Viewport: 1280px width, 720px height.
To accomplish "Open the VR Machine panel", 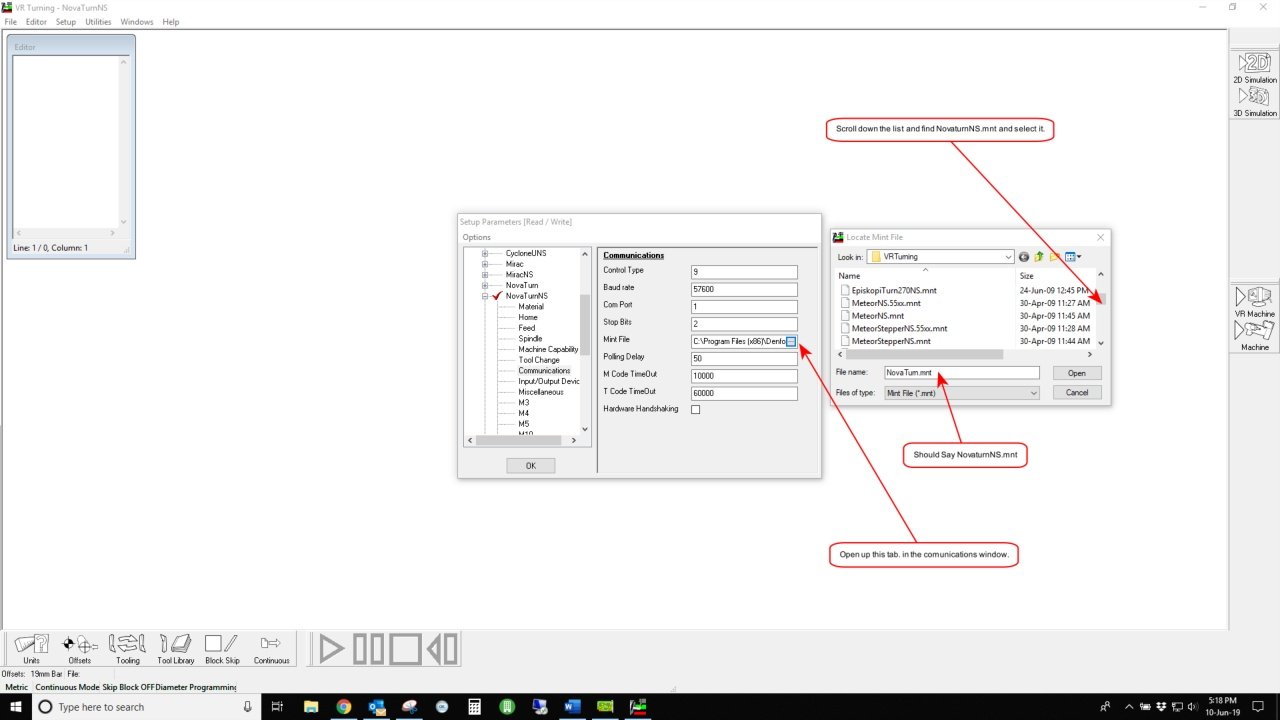I will (x=1254, y=301).
